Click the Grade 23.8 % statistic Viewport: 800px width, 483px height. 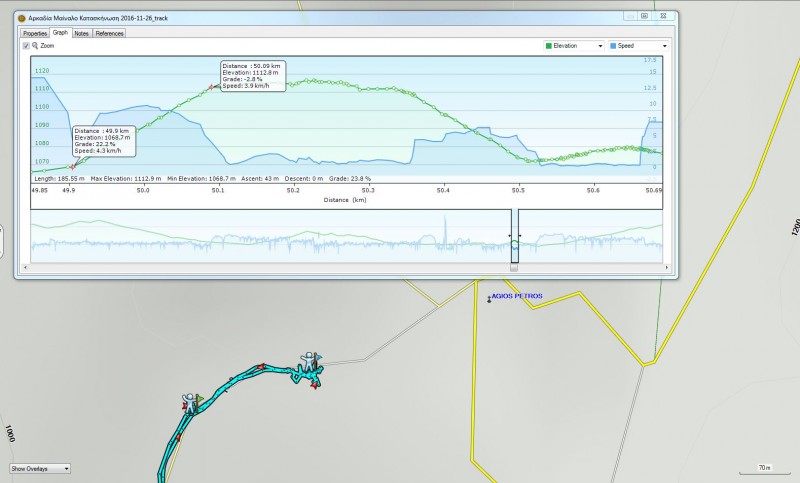pos(350,179)
